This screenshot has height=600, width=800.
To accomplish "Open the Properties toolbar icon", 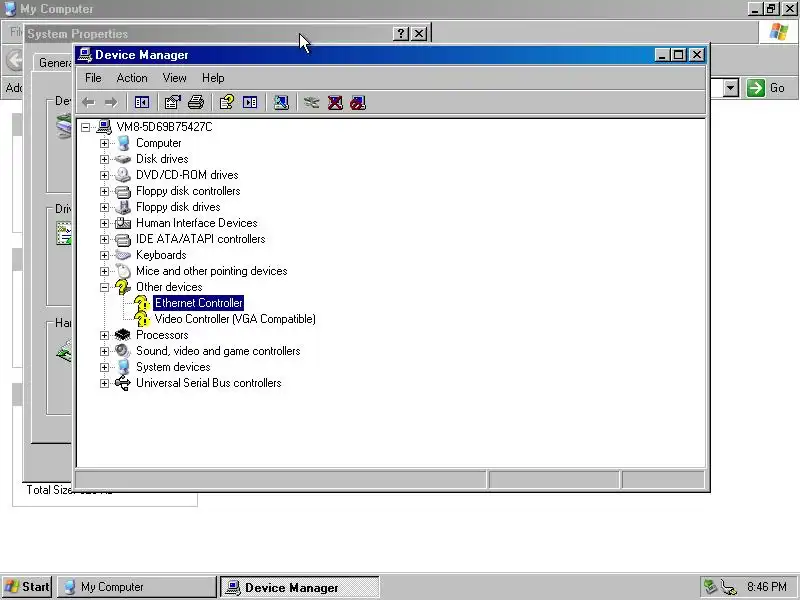I will coord(172,103).
